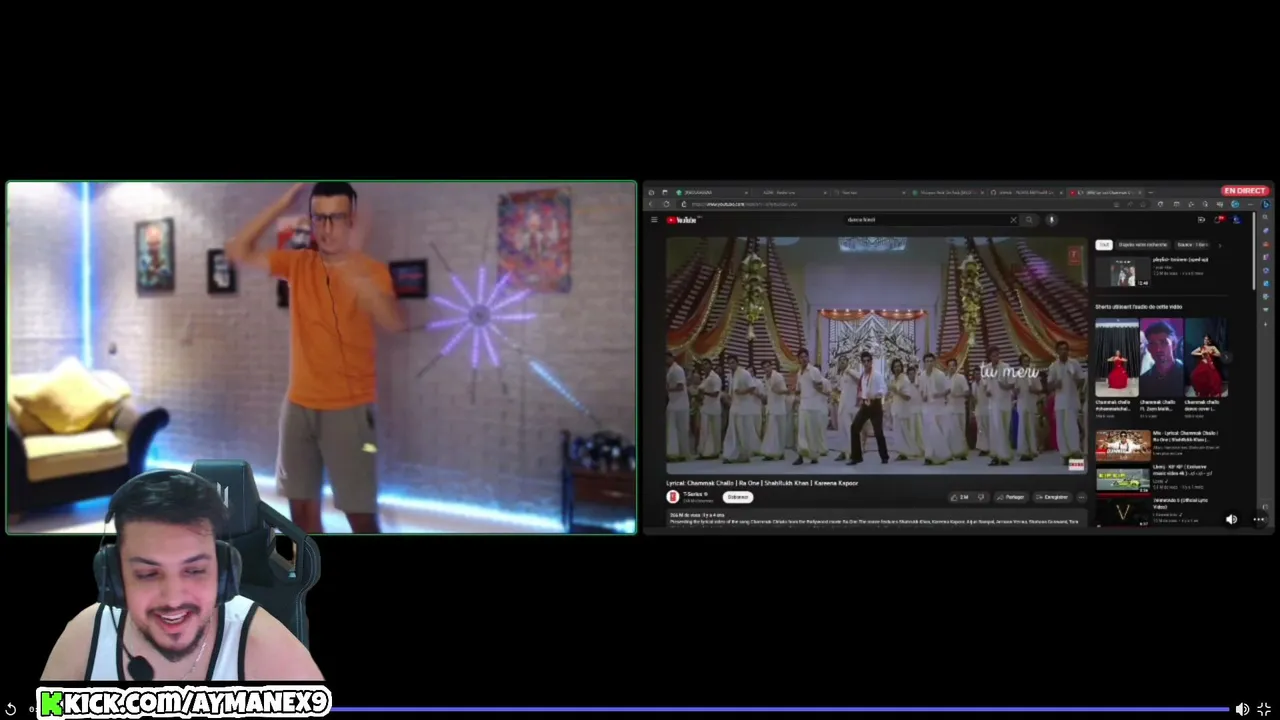Open YouTube notifications bell
The image size is (1280, 720).
(1218, 220)
